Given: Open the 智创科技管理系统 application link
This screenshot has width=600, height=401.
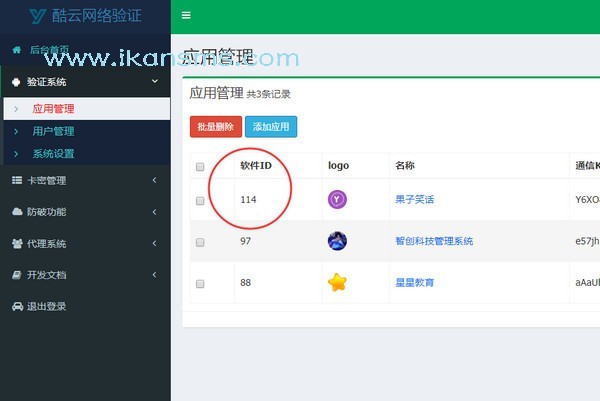Looking at the screenshot, I should point(434,241).
